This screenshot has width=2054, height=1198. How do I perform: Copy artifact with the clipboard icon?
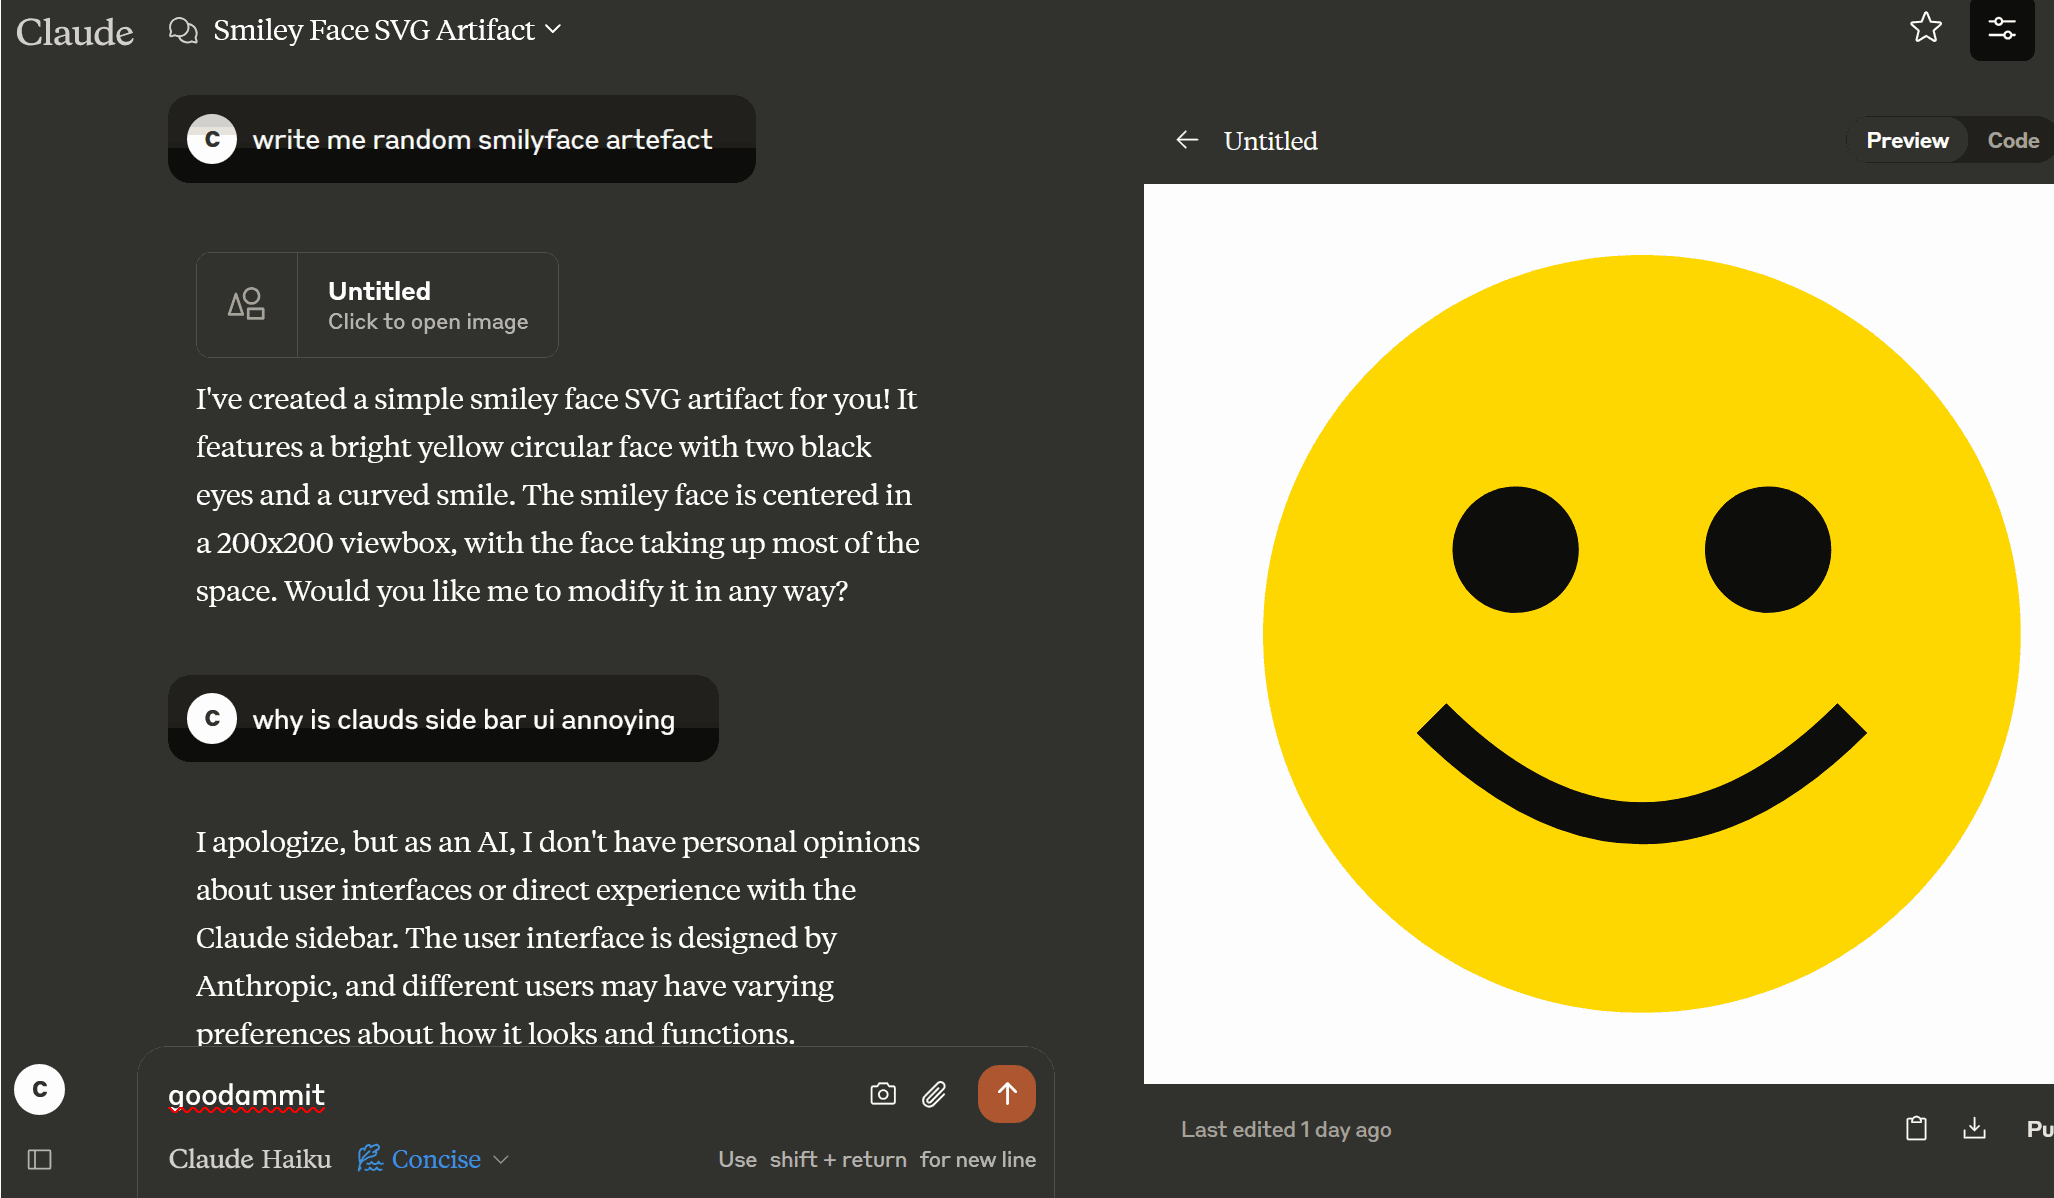[1916, 1129]
